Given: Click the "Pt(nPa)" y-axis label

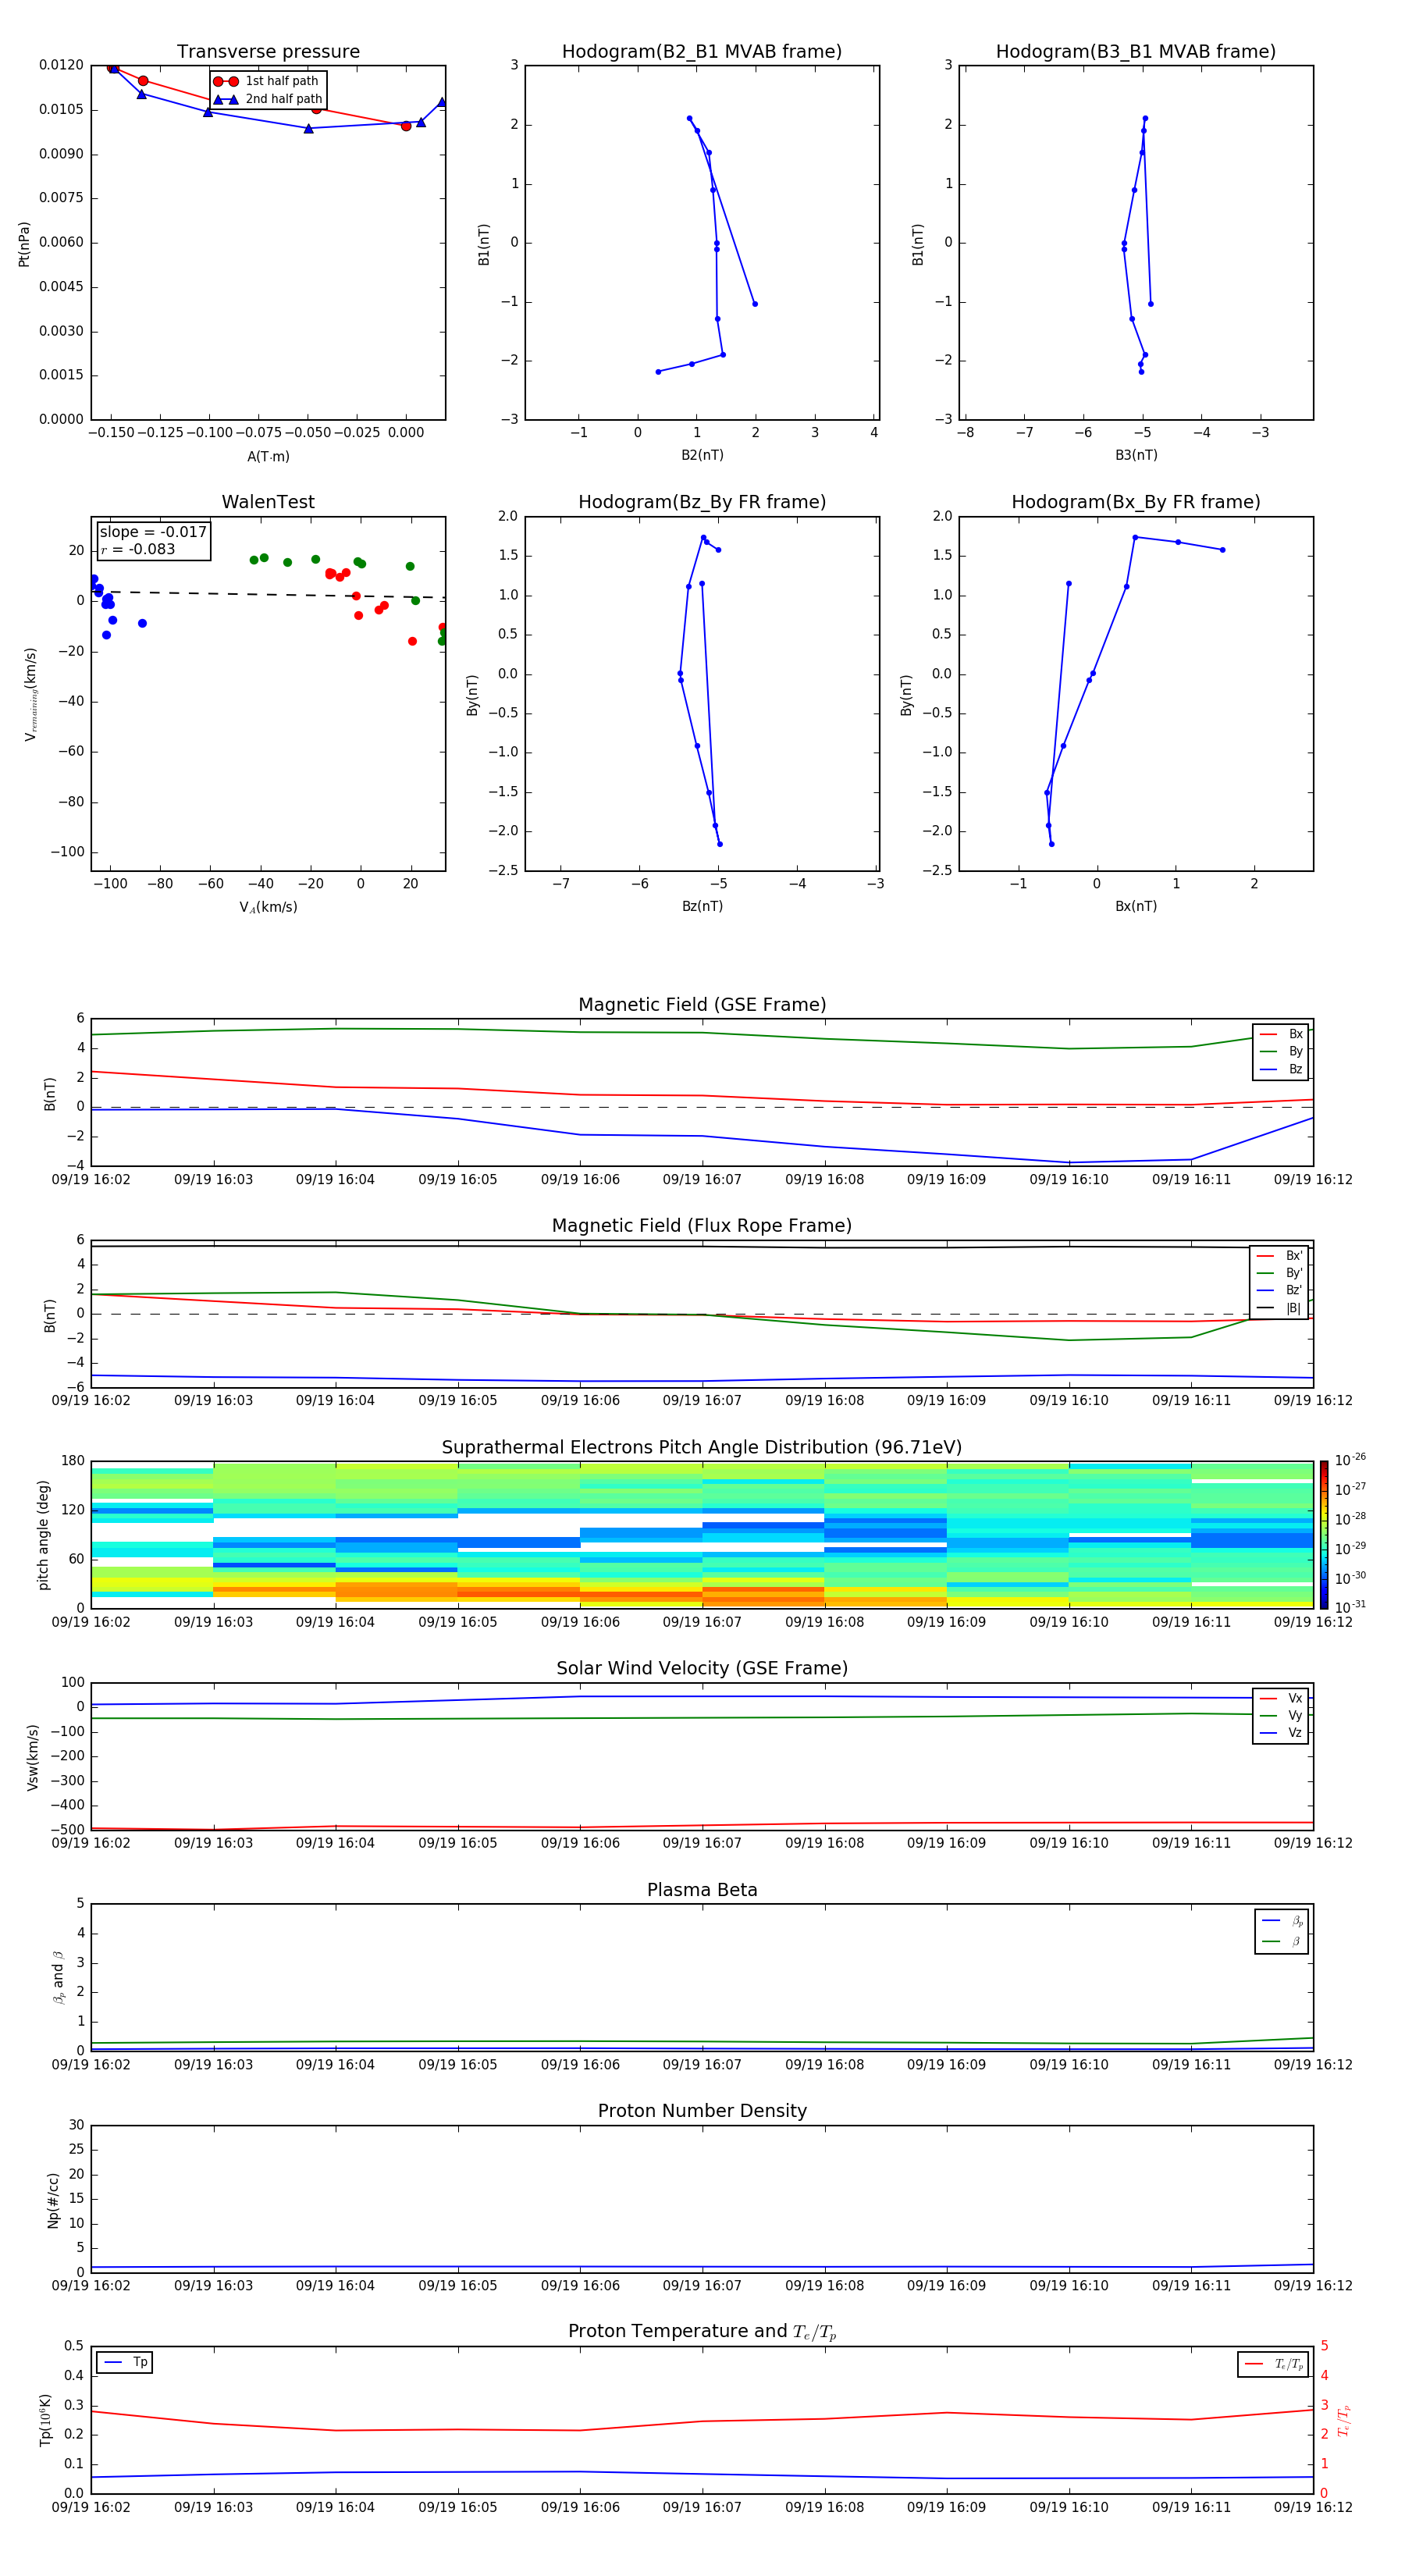Looking at the screenshot, I should click(24, 244).
